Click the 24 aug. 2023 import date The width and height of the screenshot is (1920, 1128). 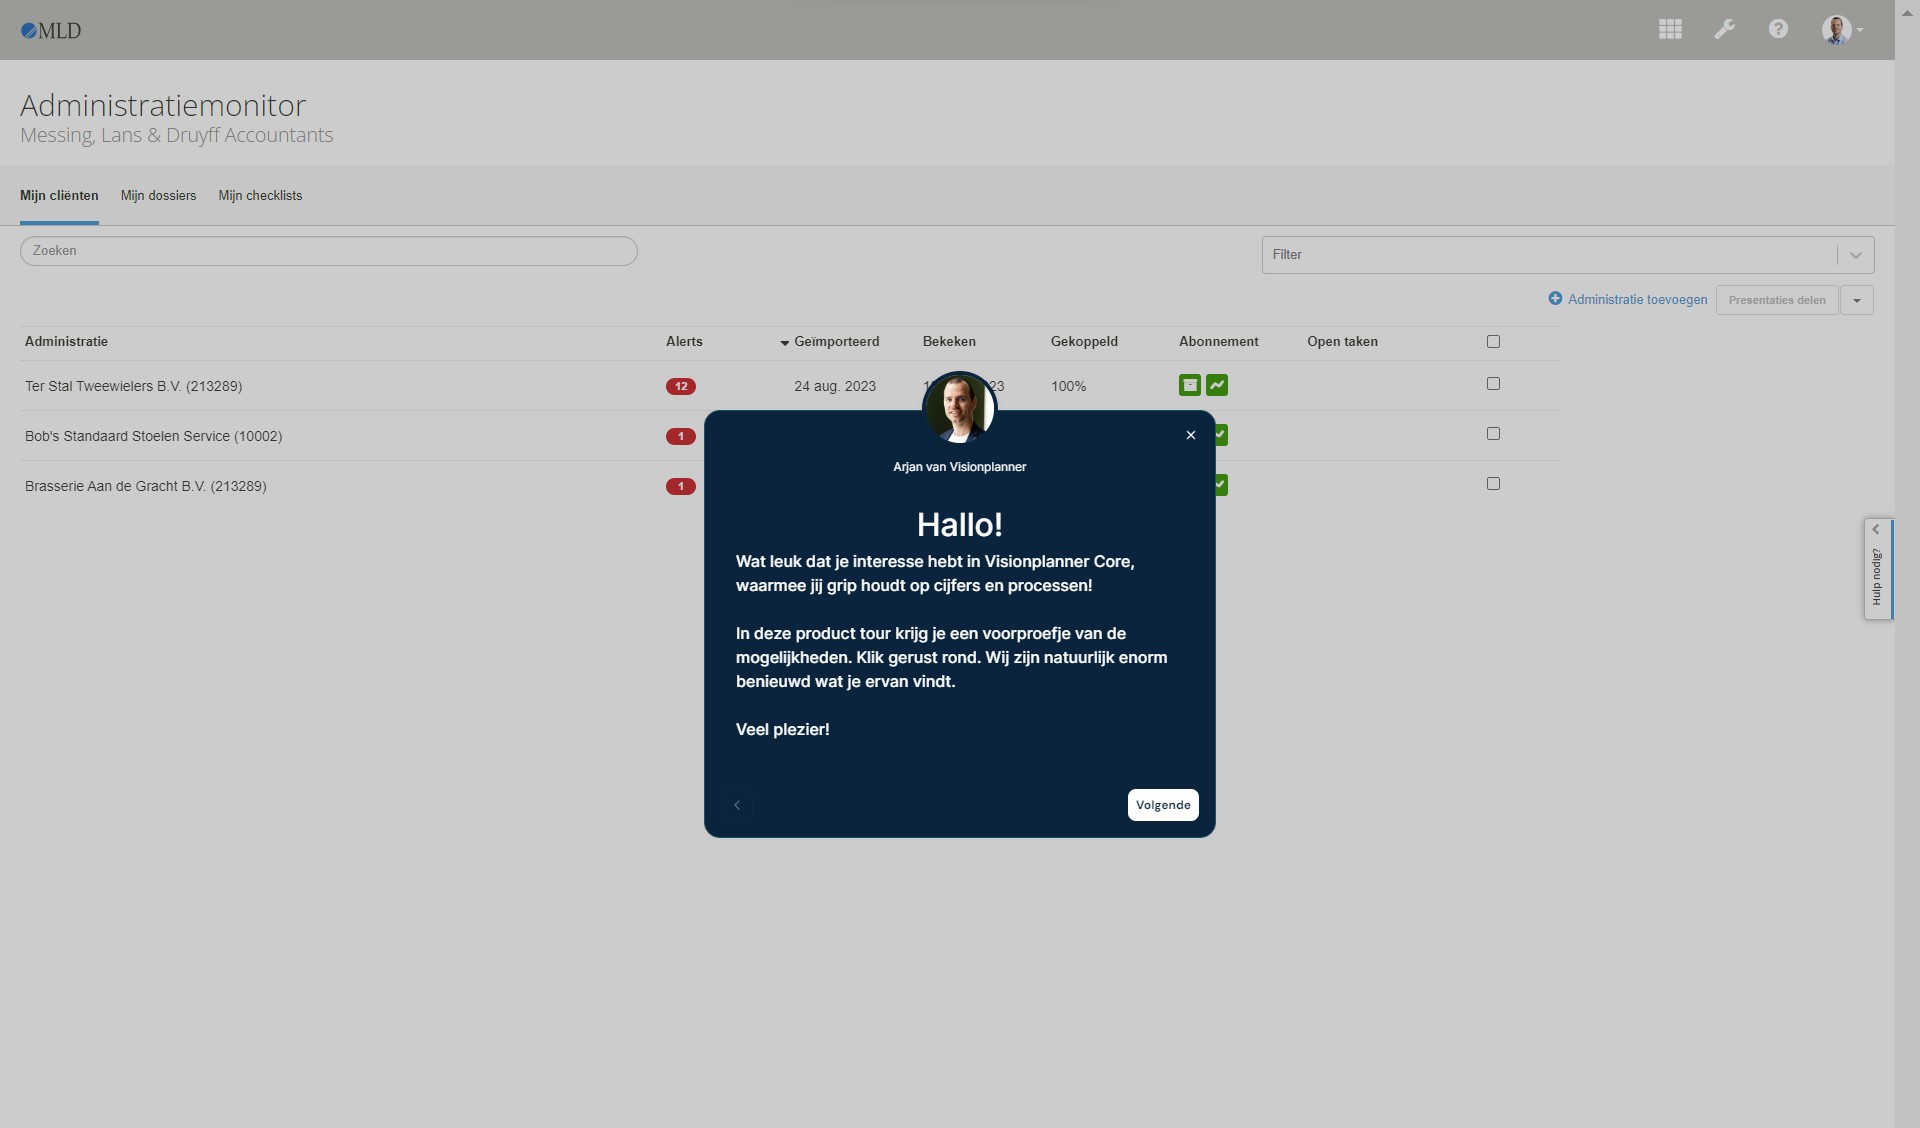[x=835, y=386]
